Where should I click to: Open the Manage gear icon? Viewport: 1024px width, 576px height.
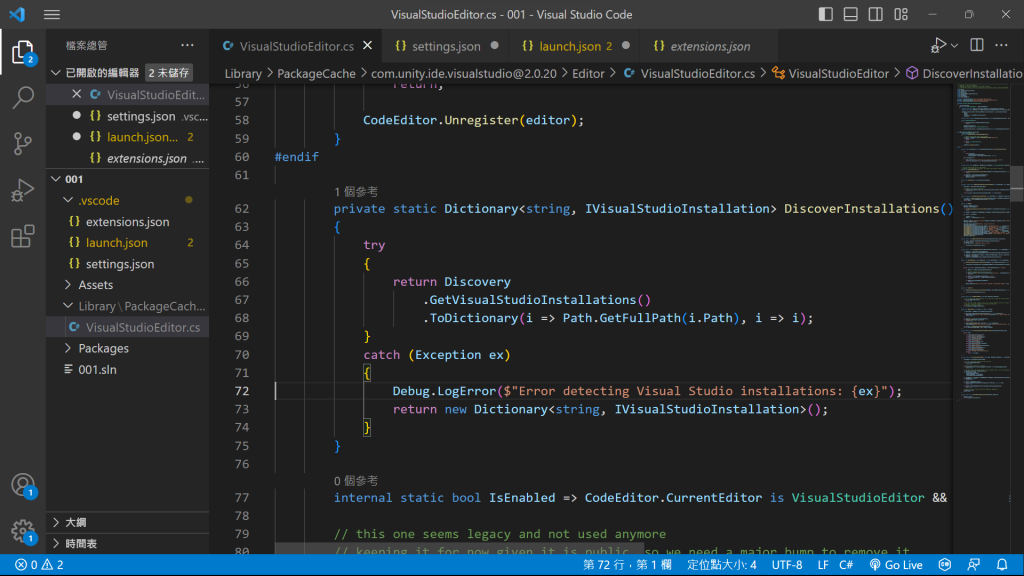tap(23, 531)
